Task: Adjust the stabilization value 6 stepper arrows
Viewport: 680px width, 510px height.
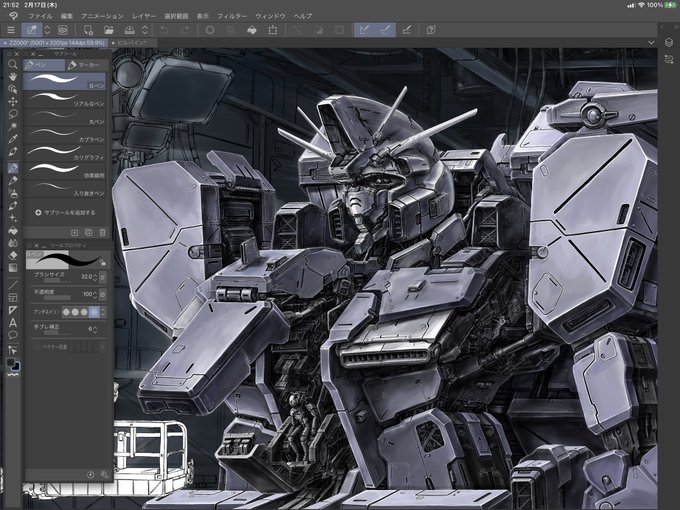Action: [x=95, y=330]
